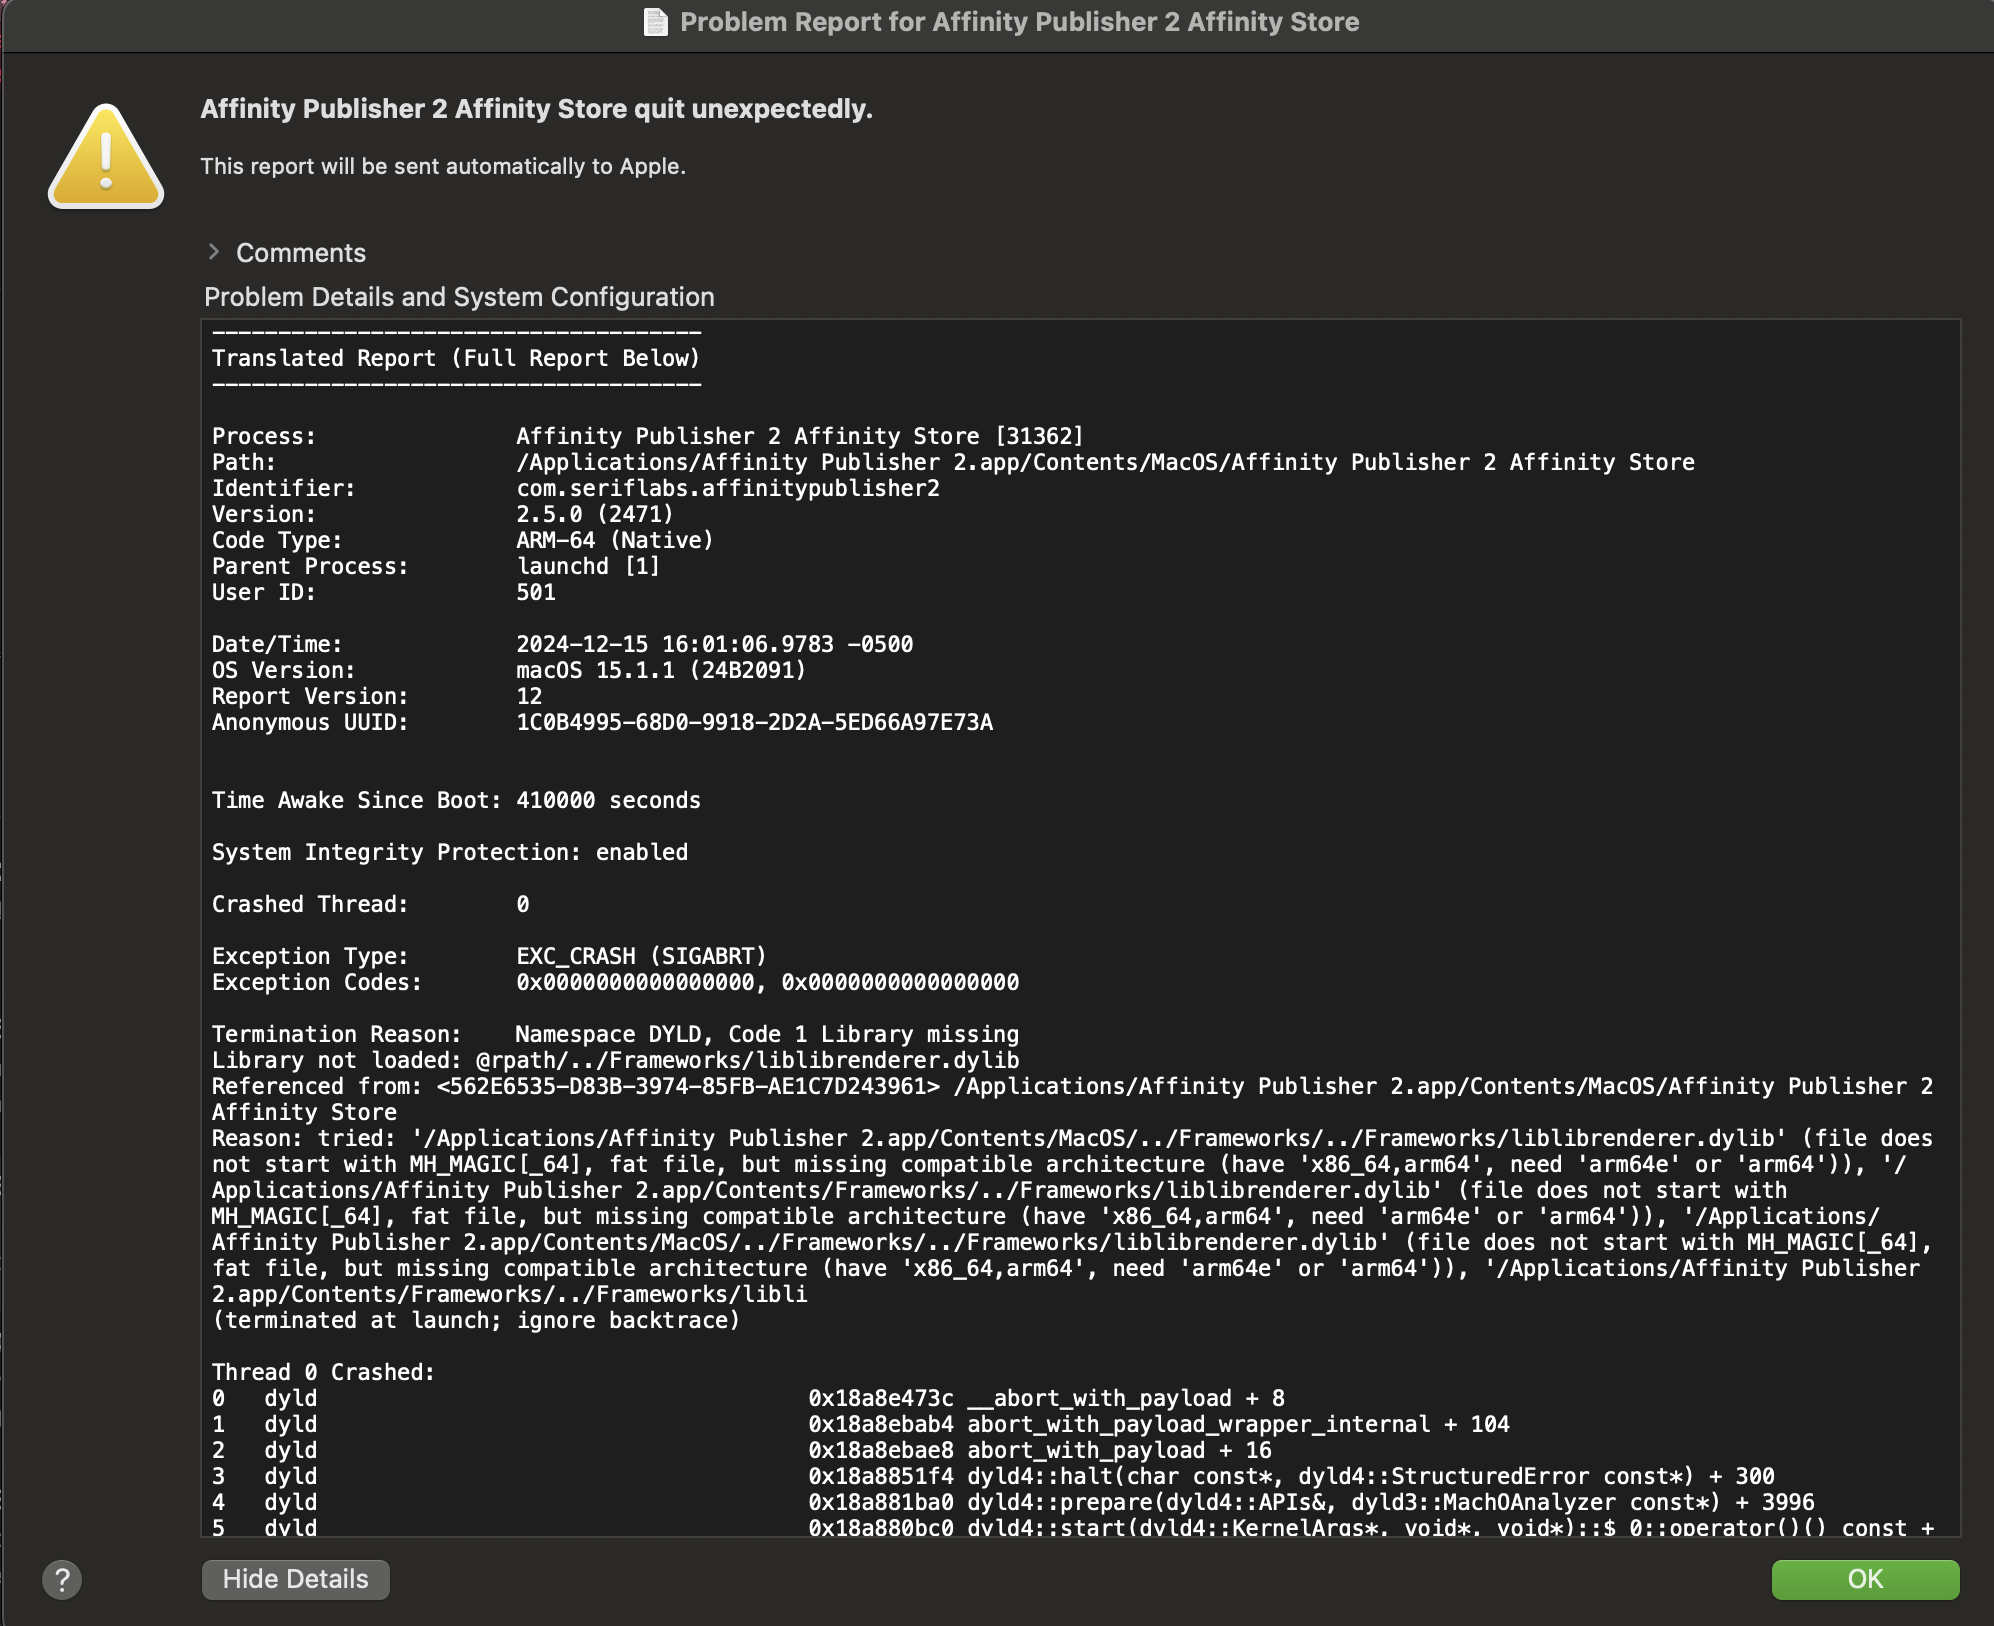This screenshot has width=1994, height=1626.
Task: Click Report Version value '12'
Action: pyautogui.click(x=529, y=696)
